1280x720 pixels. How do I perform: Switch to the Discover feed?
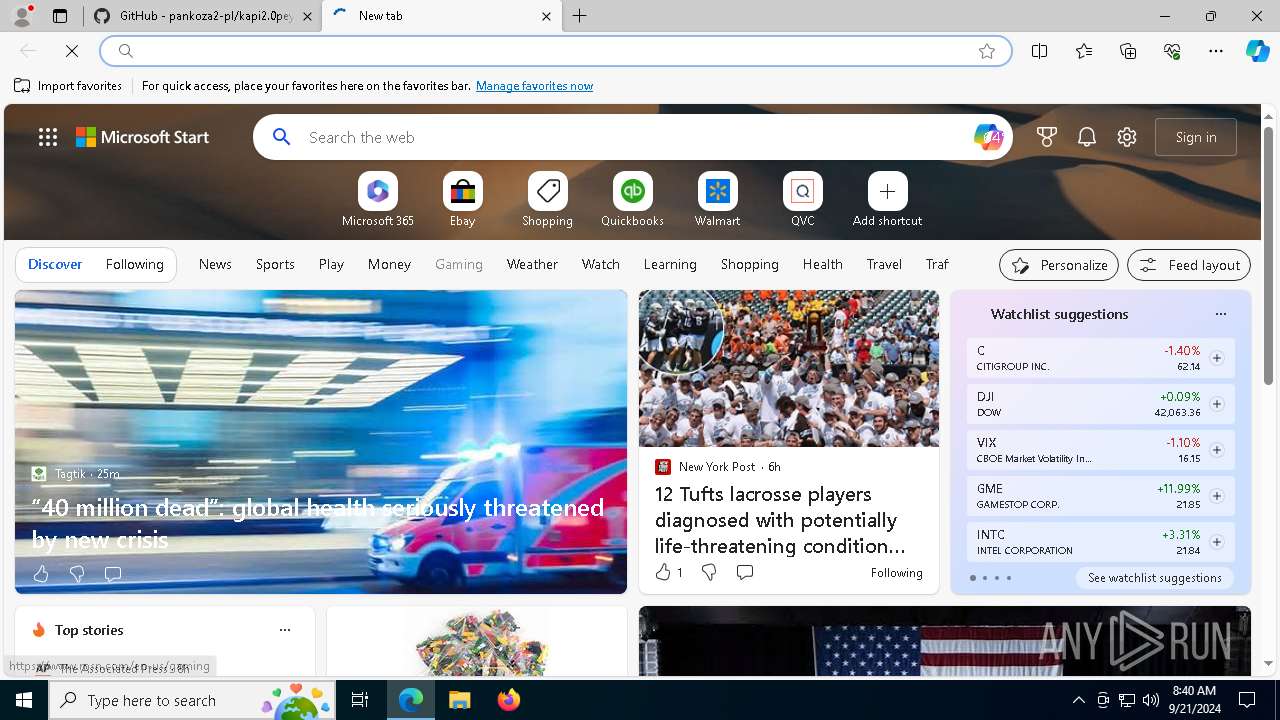[55, 264]
